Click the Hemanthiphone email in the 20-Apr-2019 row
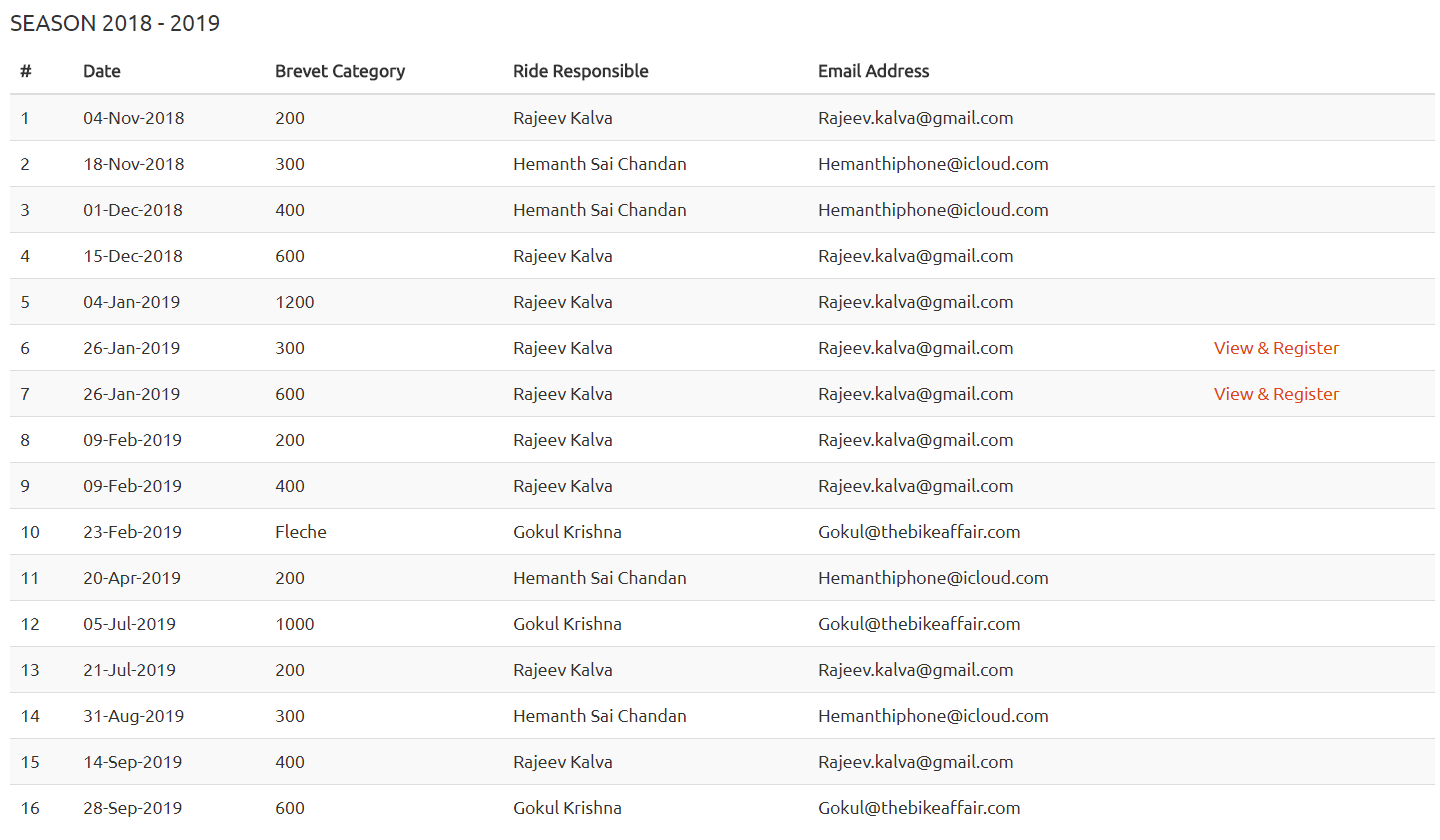The width and height of the screenshot is (1440, 840). point(933,578)
